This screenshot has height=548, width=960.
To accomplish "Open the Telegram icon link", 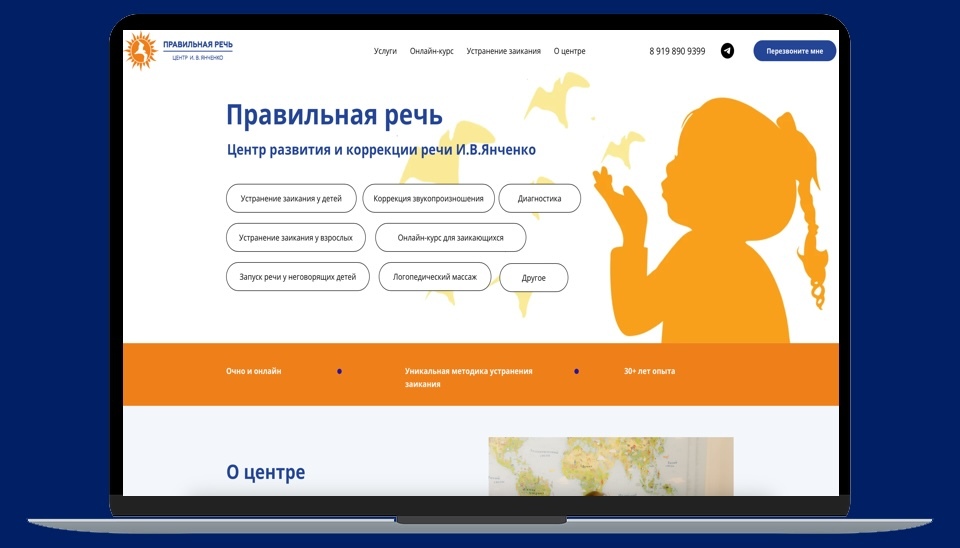I will 727,51.
